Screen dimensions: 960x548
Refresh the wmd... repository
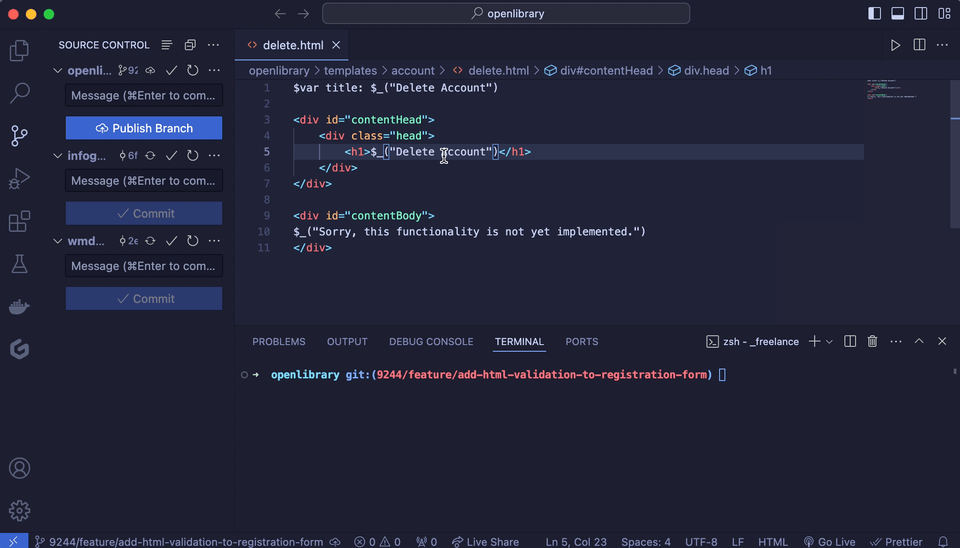tap(192, 241)
